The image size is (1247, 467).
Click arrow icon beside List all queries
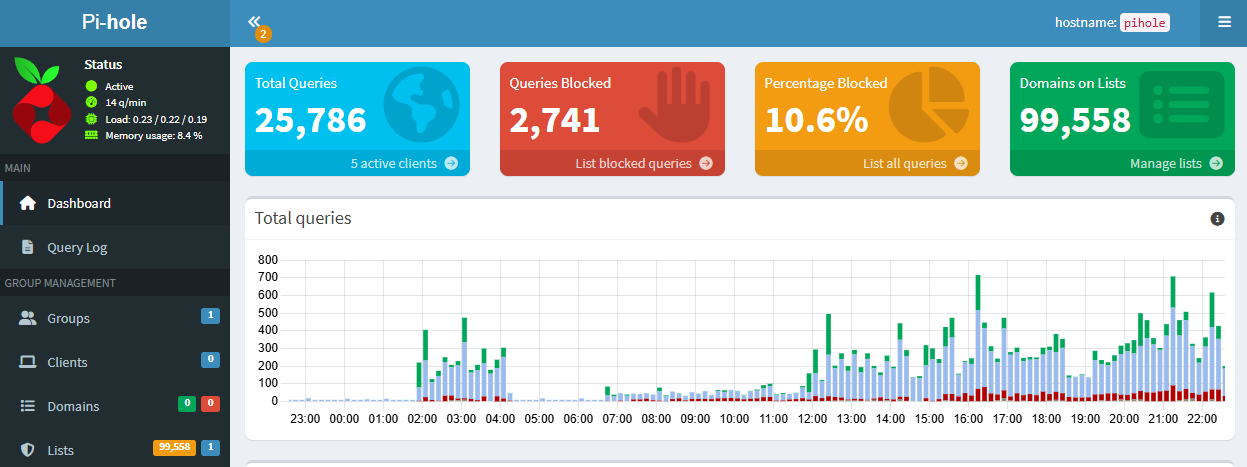tap(961, 163)
